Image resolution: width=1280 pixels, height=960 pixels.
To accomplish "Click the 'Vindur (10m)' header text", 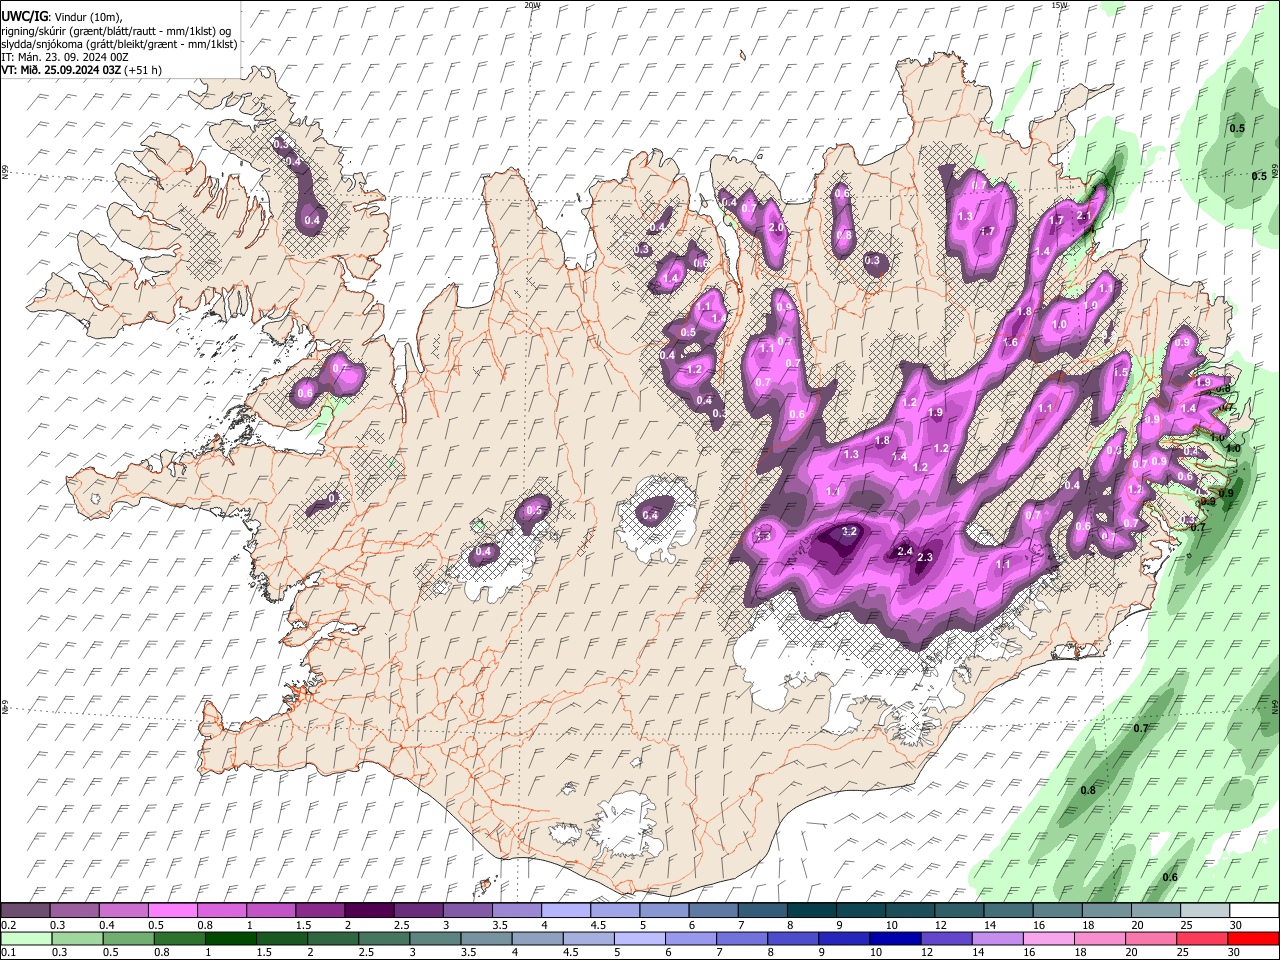I will click(x=89, y=18).
